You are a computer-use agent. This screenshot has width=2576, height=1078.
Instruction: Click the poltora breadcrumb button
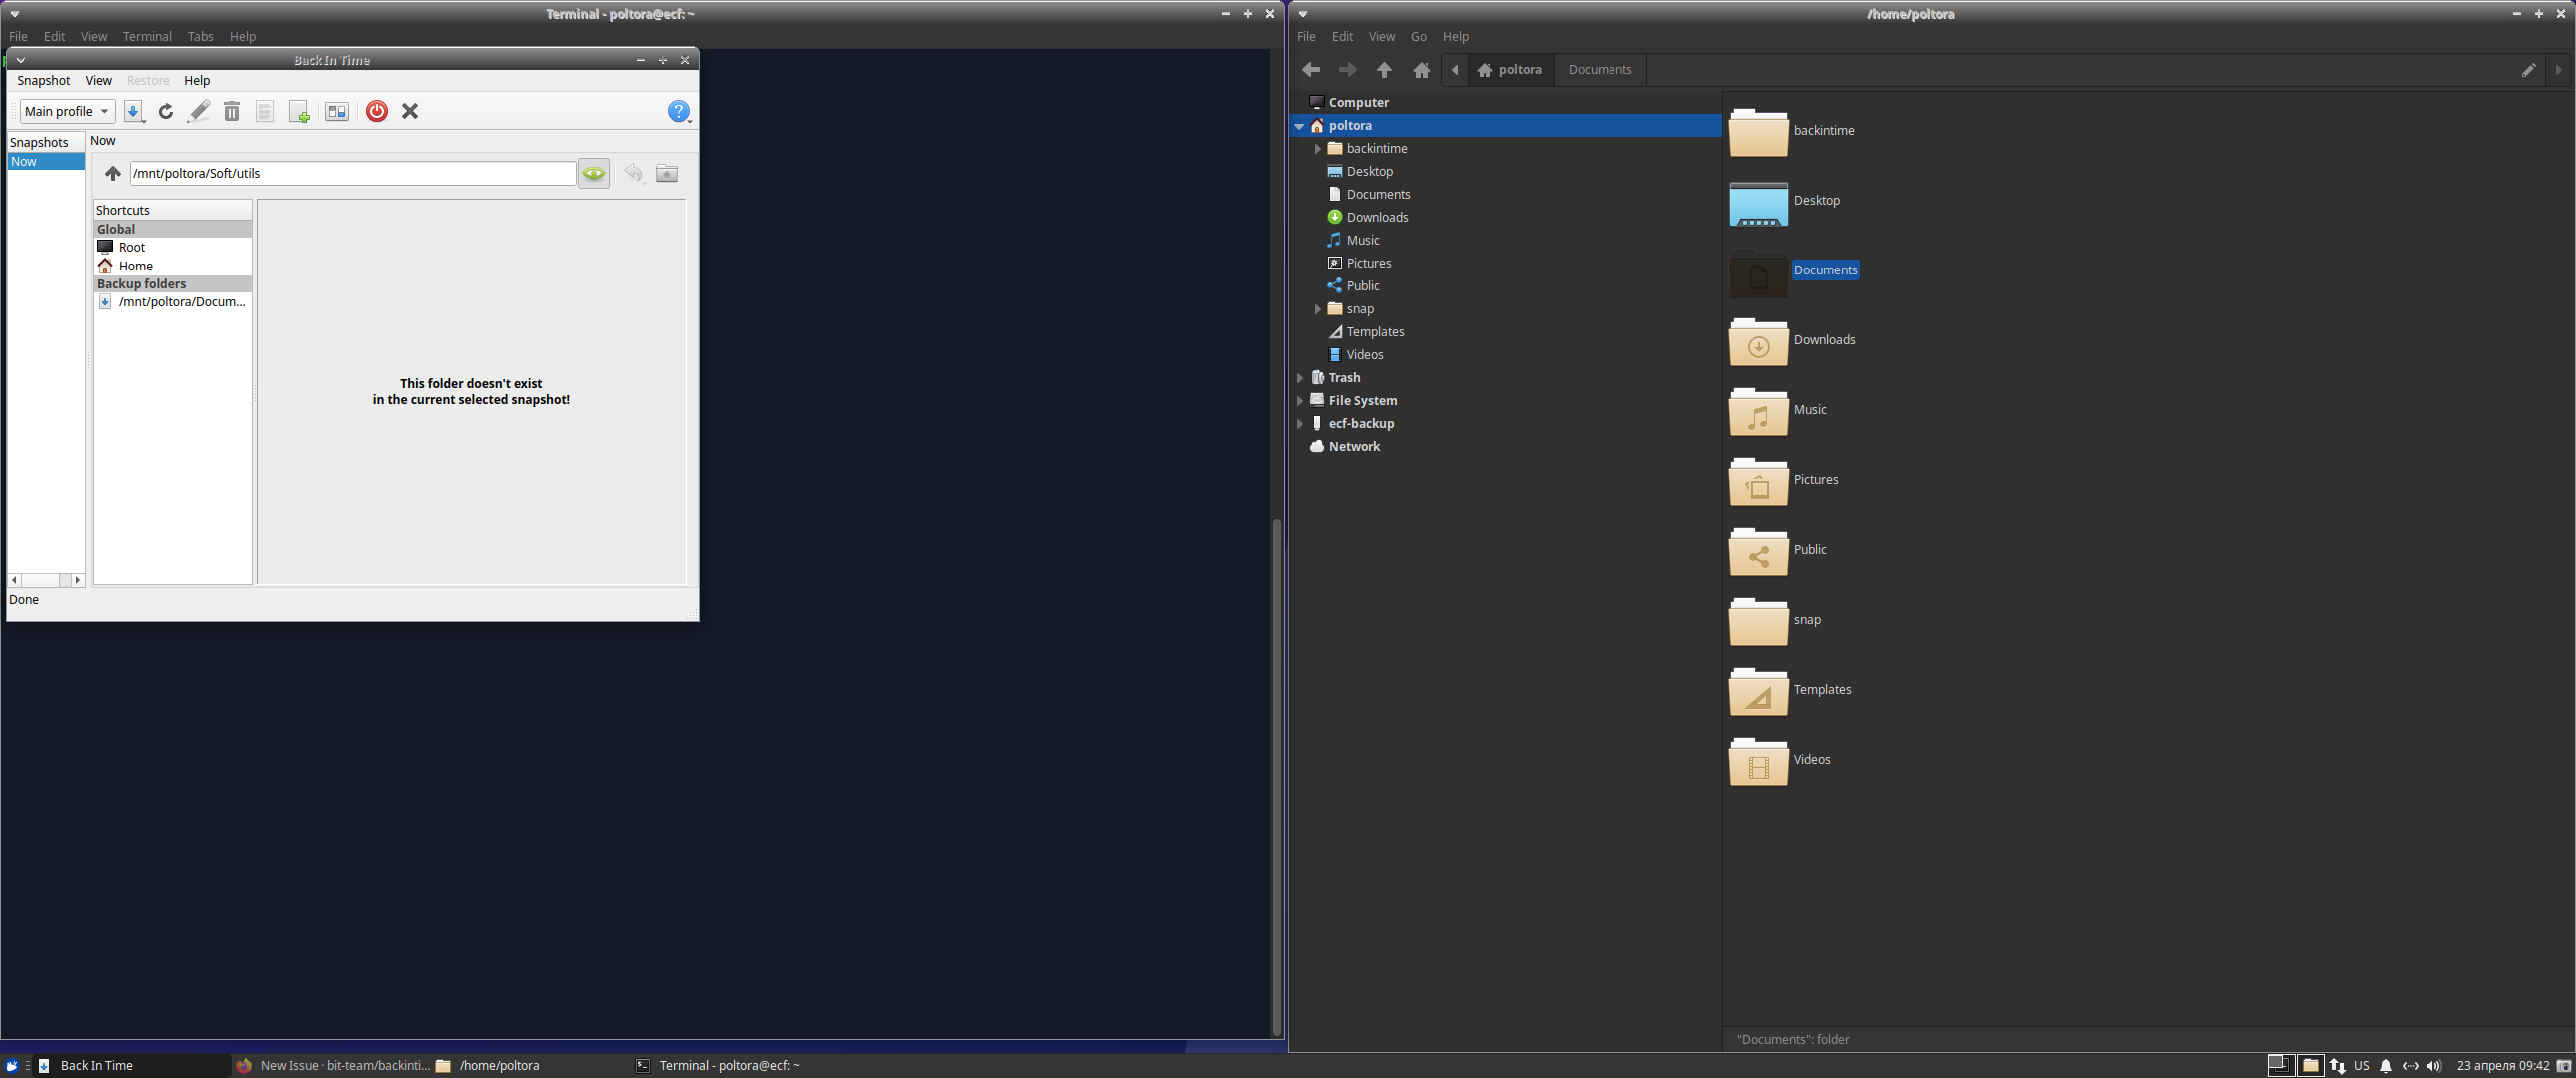pyautogui.click(x=1511, y=69)
